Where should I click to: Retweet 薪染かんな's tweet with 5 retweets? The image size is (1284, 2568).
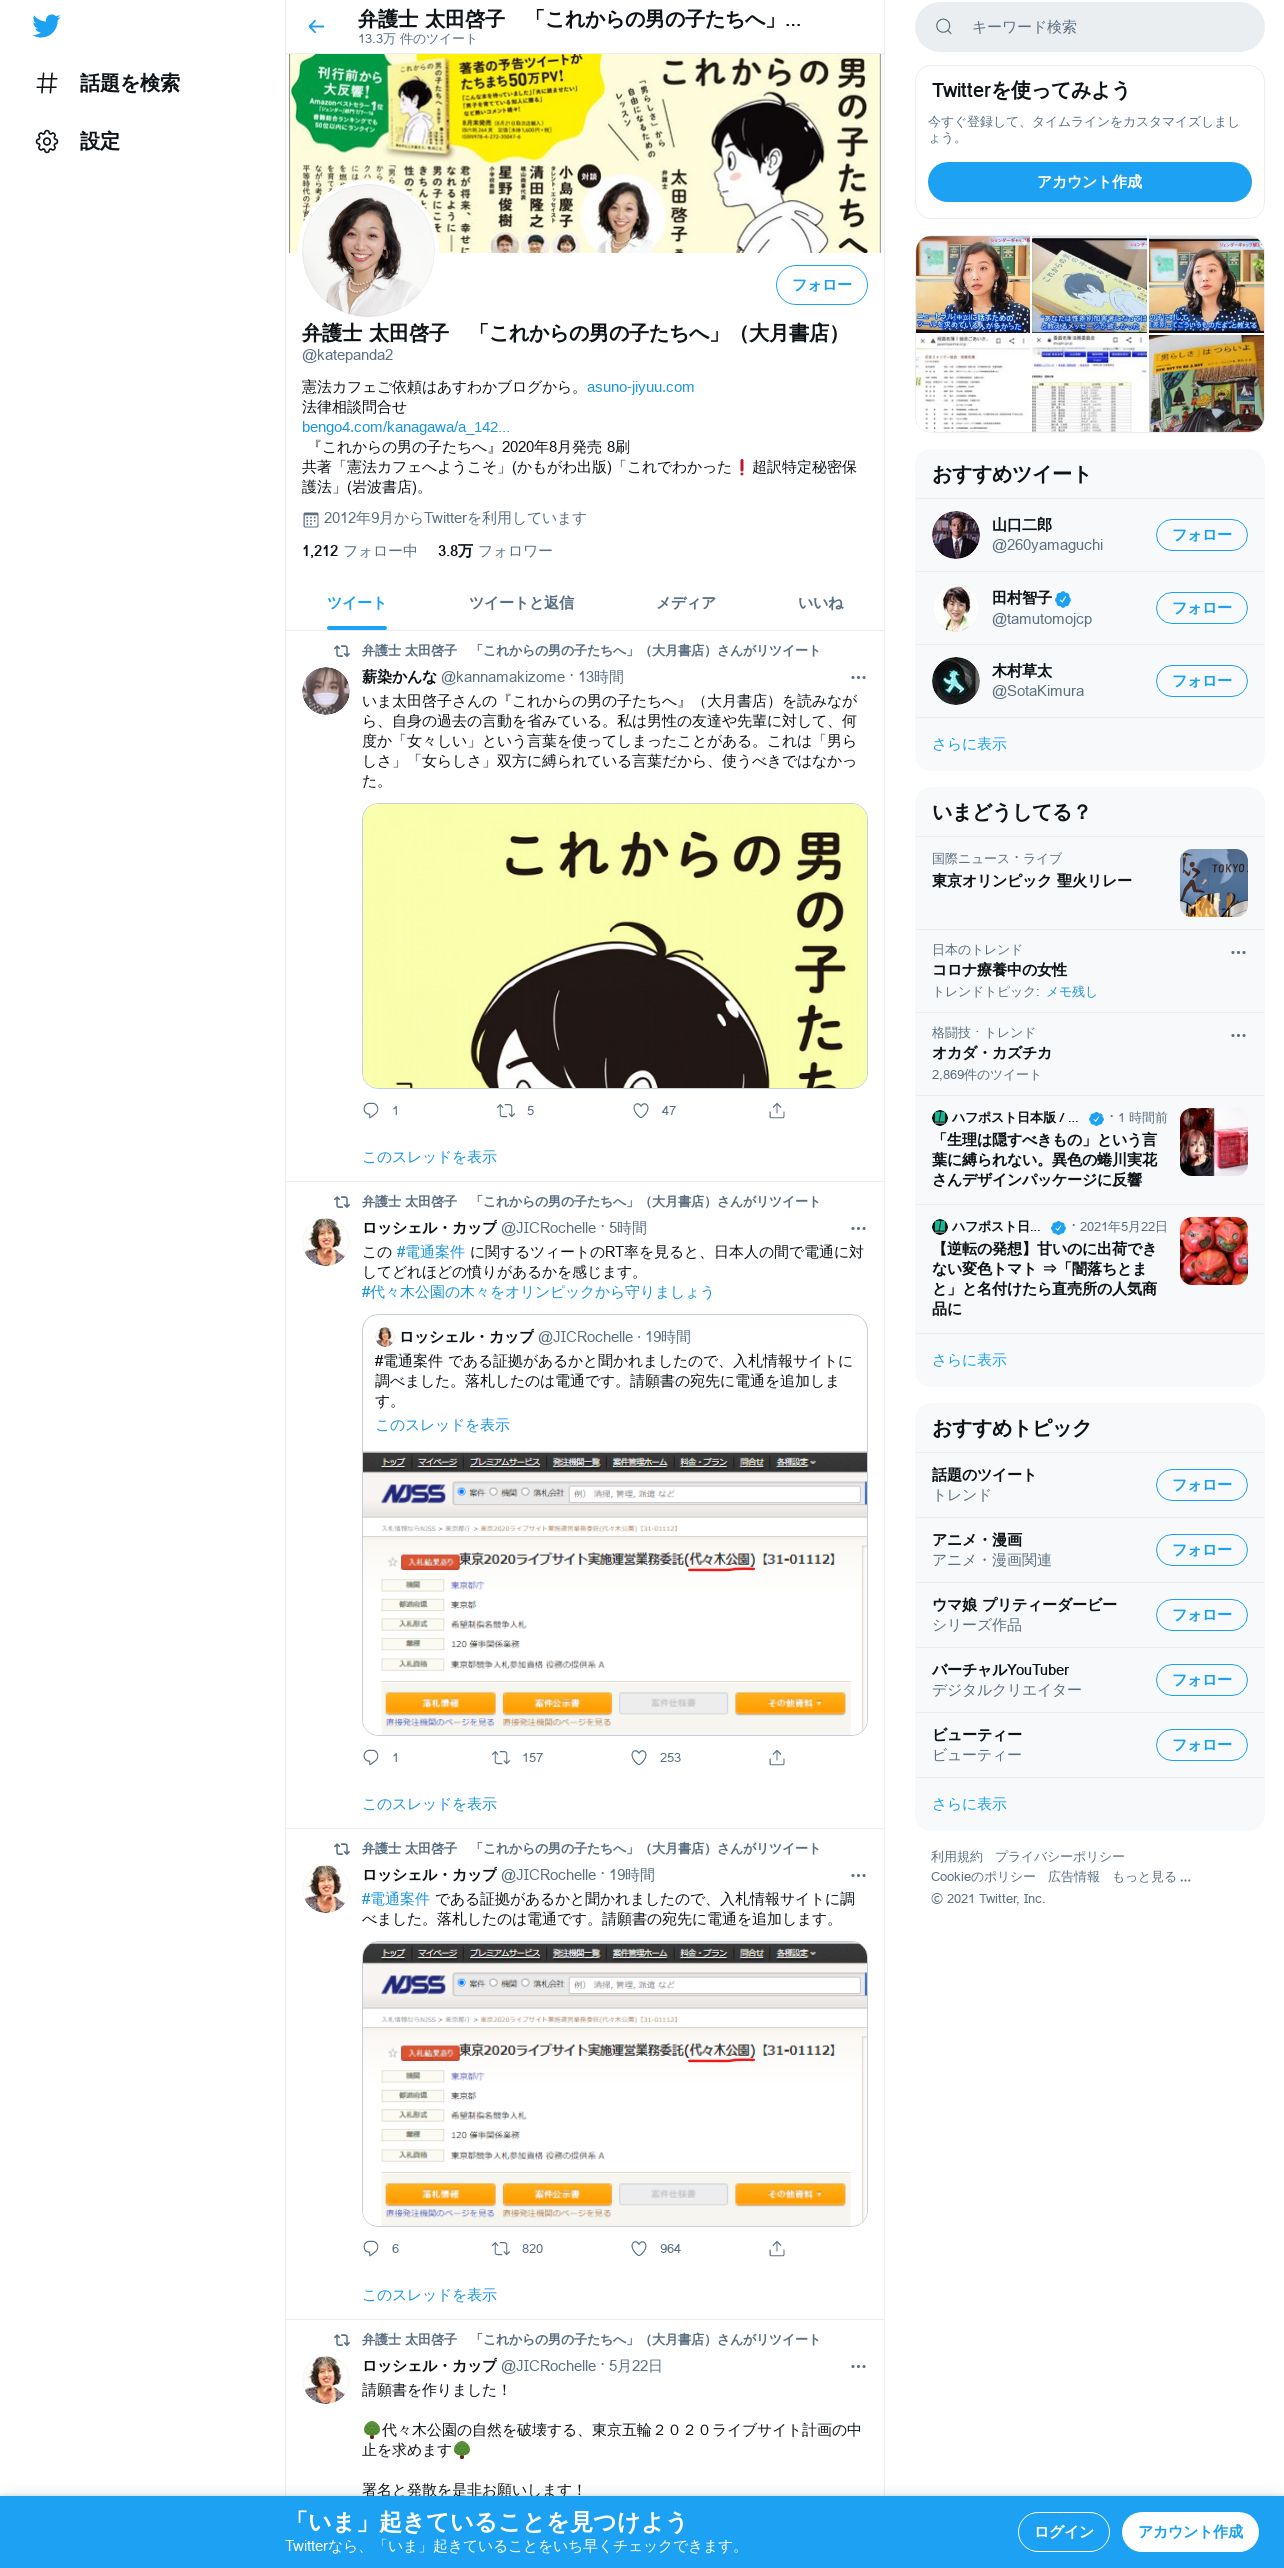click(506, 1110)
